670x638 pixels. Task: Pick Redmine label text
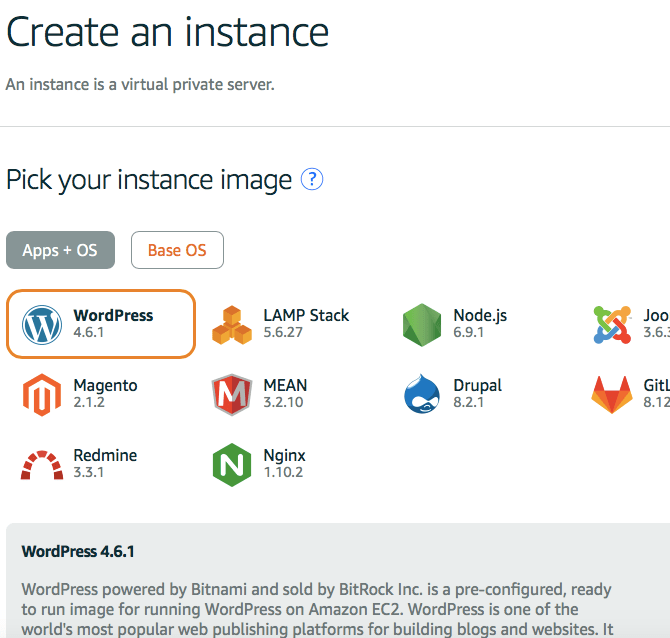(105, 456)
